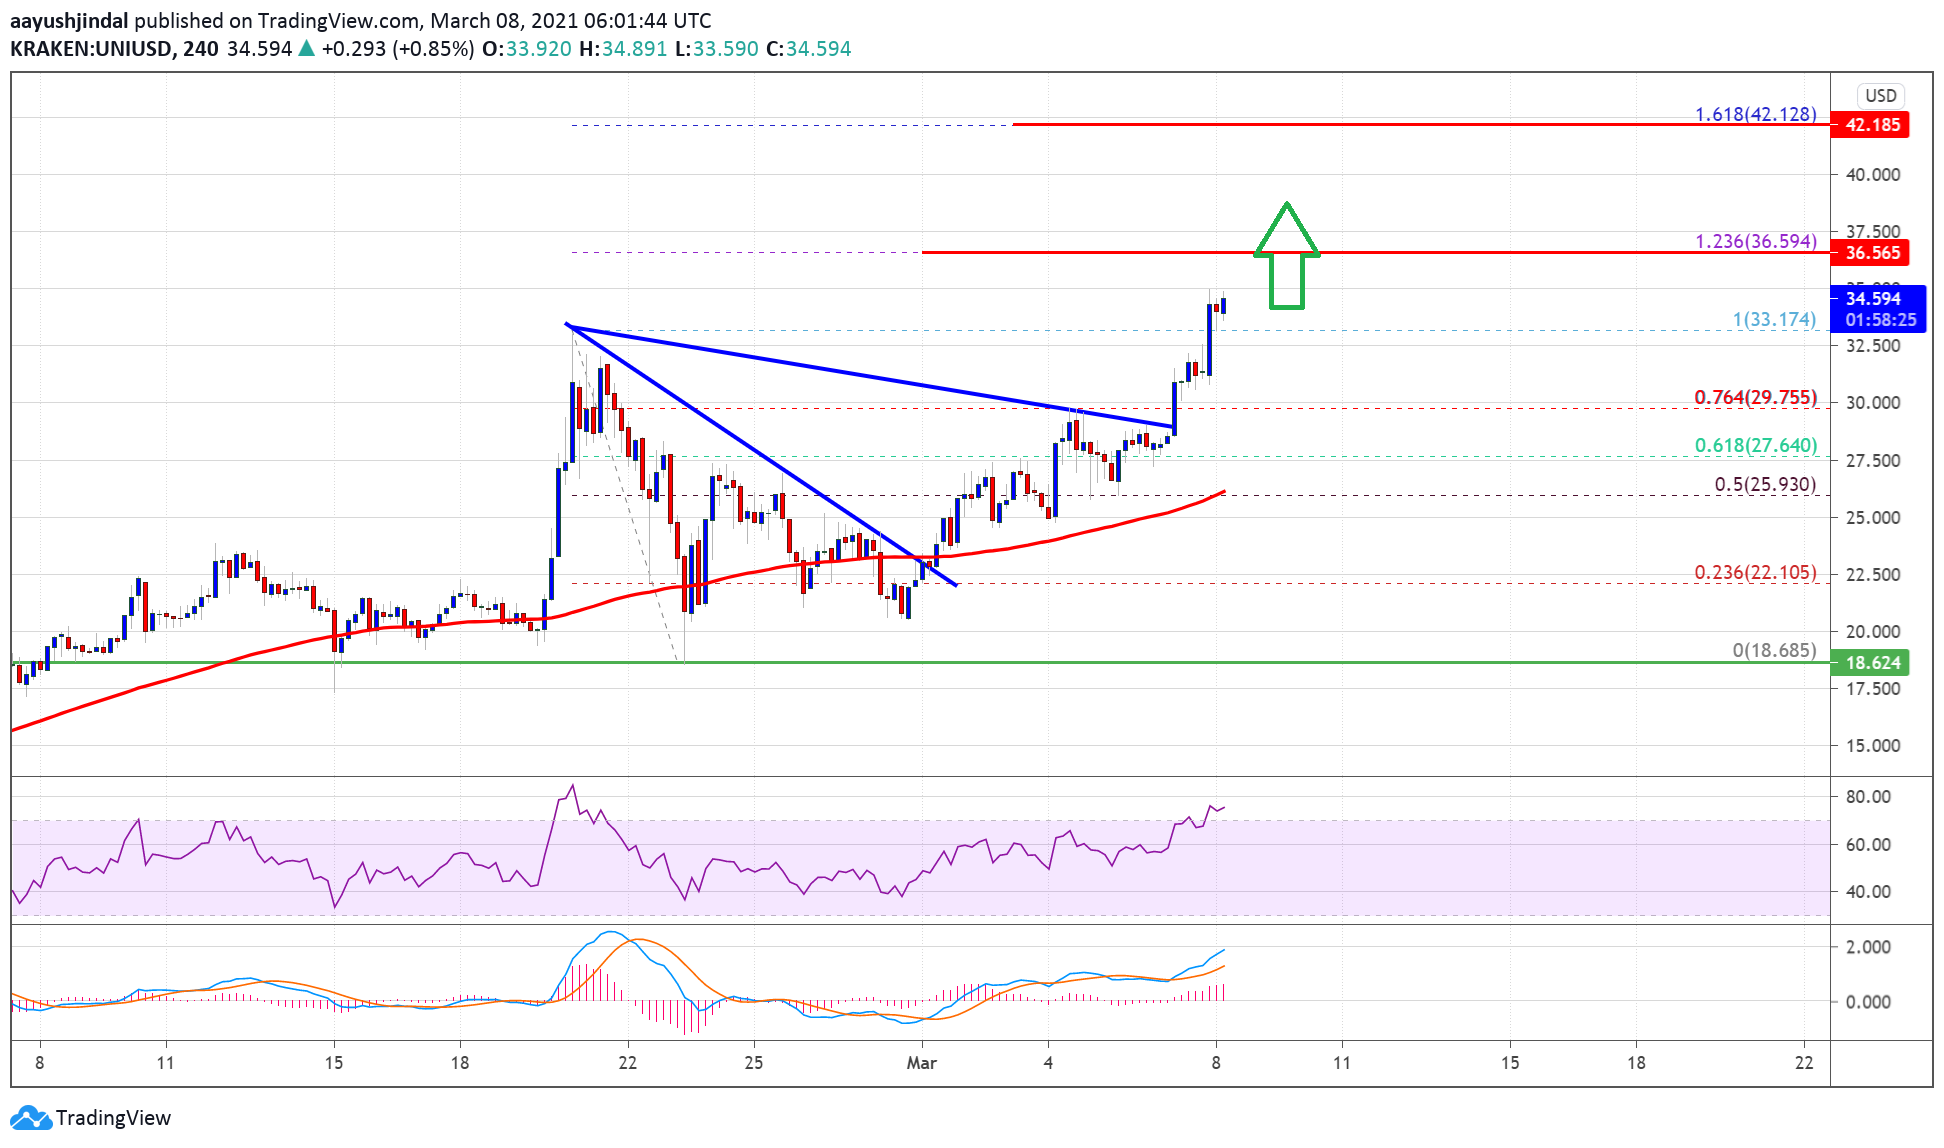Click the 0.764(29.755) Fibonacci level label
This screenshot has width=1944, height=1148.
[1755, 397]
